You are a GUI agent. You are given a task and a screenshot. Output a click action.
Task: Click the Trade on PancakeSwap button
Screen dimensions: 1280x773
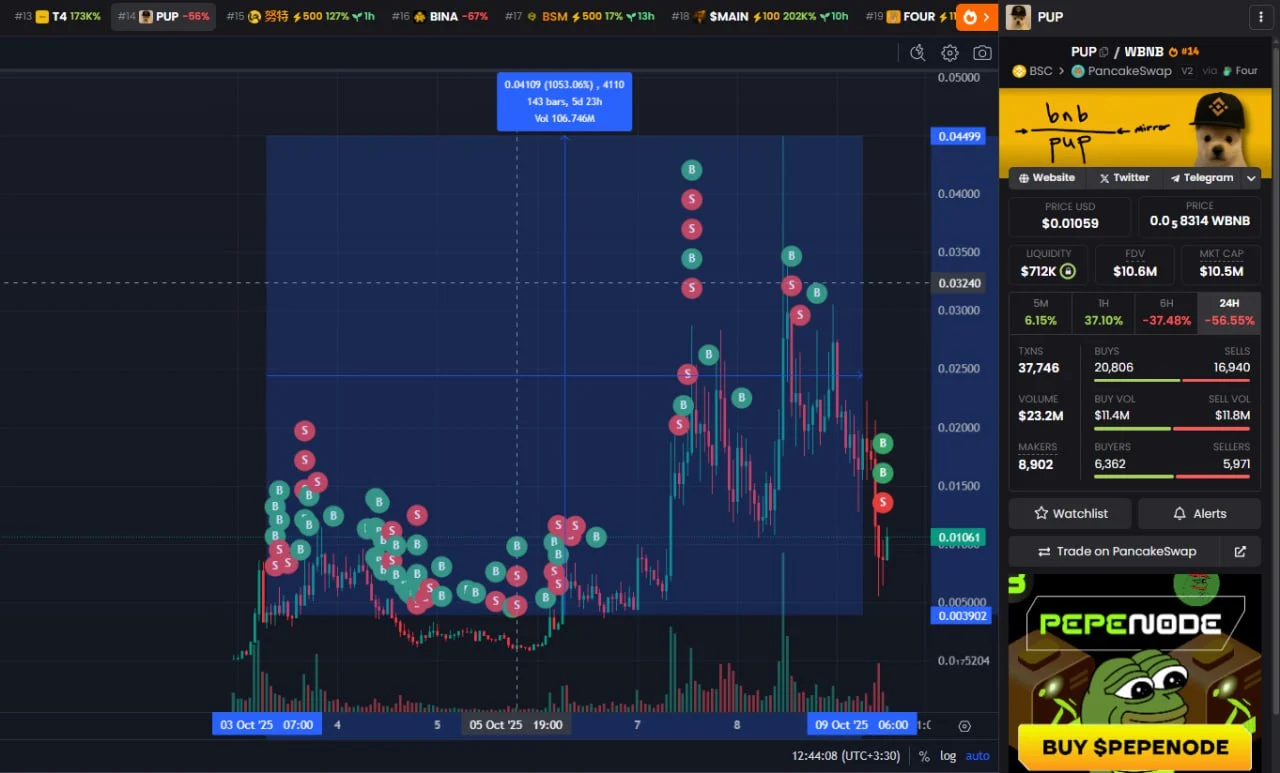(1116, 551)
